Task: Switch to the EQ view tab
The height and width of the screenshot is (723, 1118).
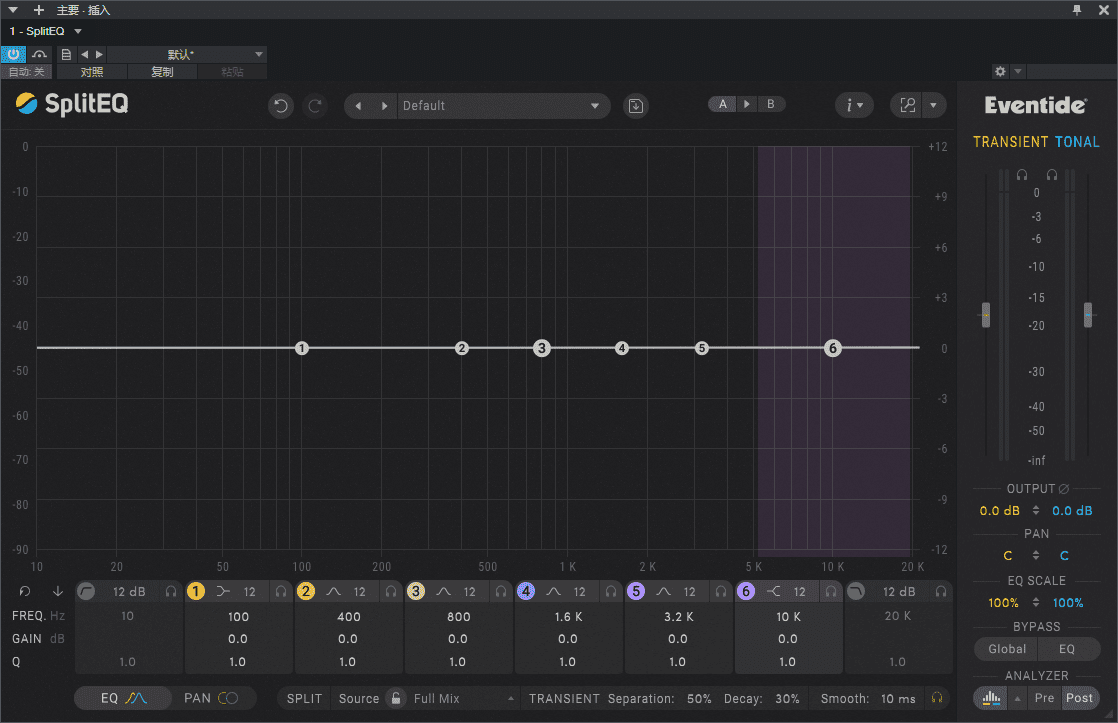Action: click(x=123, y=698)
